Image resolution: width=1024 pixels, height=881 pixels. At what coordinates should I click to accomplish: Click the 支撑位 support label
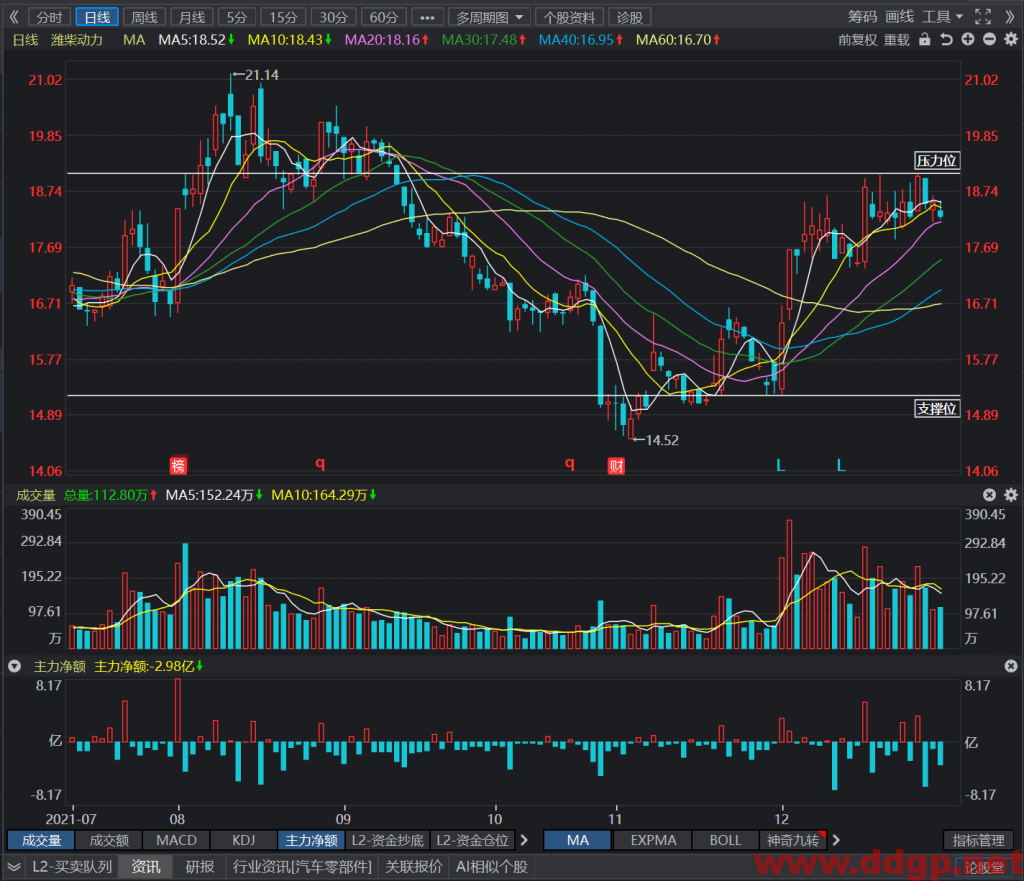[x=936, y=409]
